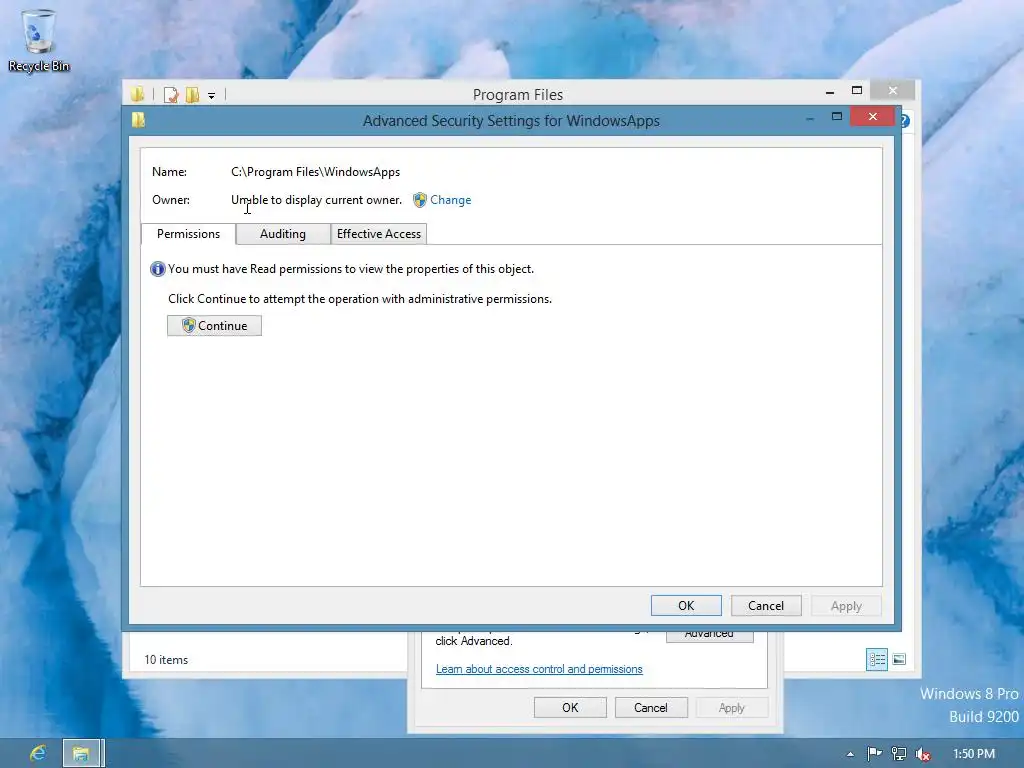1024x768 pixels.
Task: Click the network icon in system tray
Action: [899, 754]
